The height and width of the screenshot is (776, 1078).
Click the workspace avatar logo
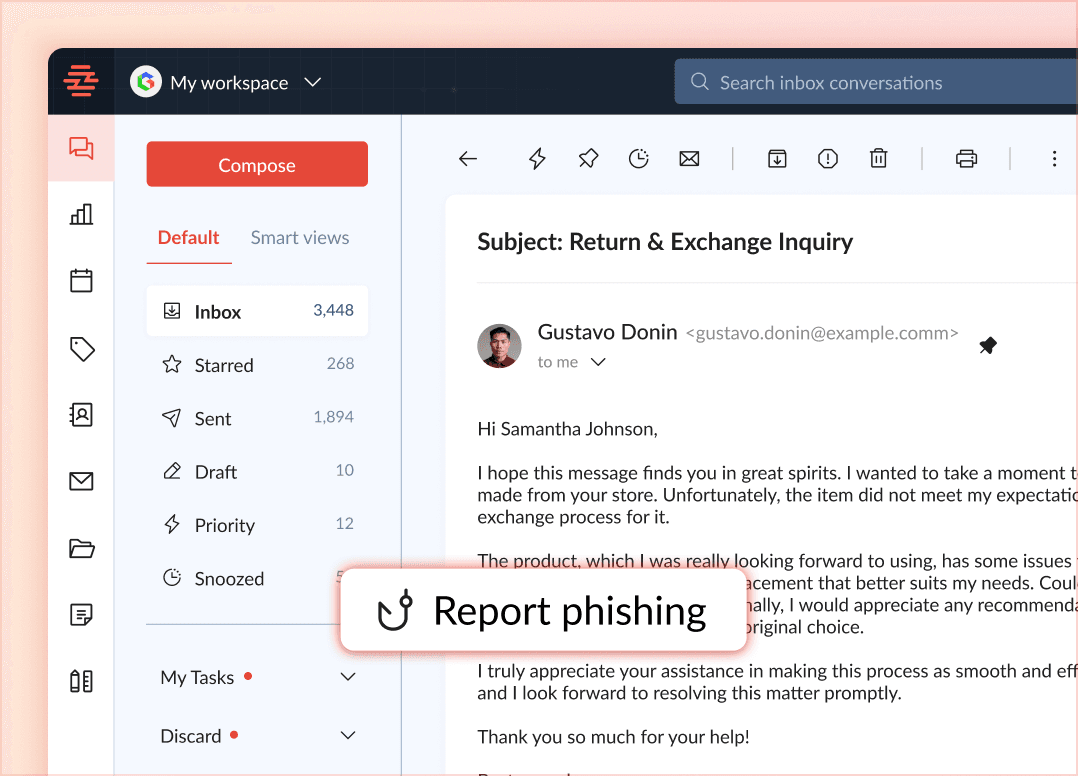point(146,82)
